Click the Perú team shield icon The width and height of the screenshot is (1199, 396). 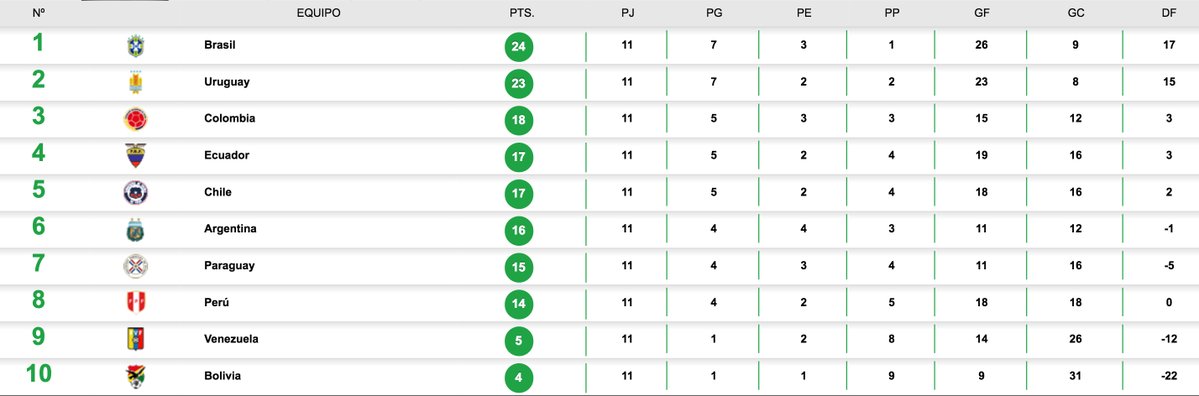[x=135, y=303]
